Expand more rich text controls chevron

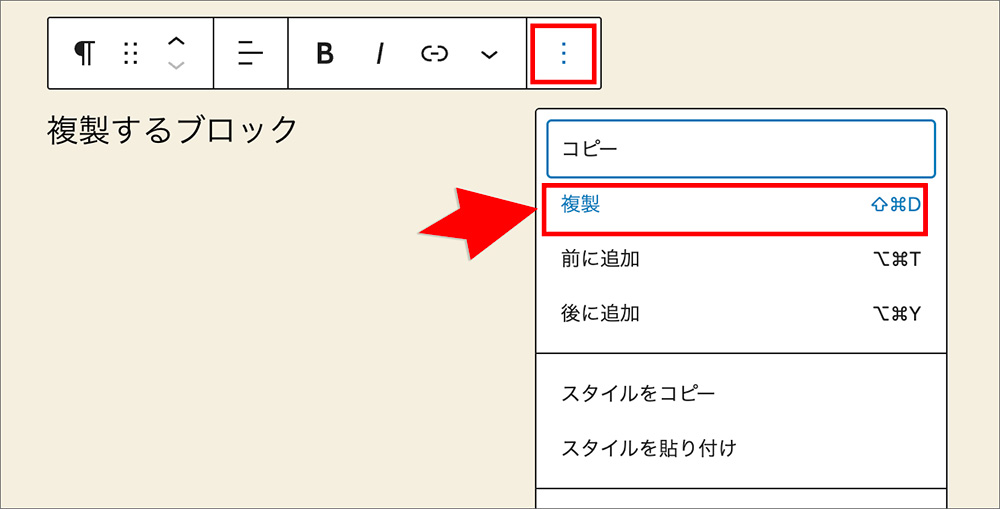489,54
